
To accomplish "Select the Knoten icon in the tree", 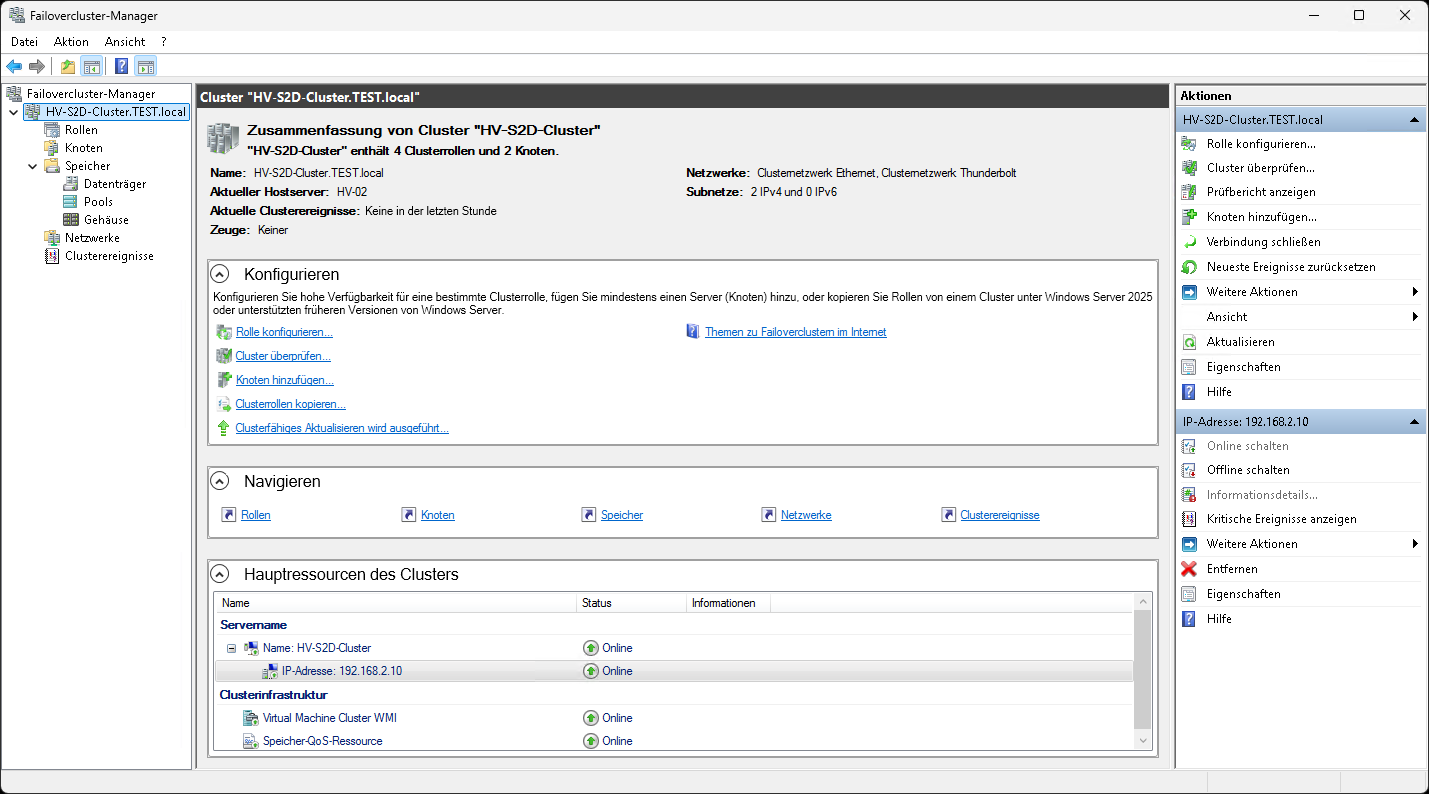I will tap(52, 148).
